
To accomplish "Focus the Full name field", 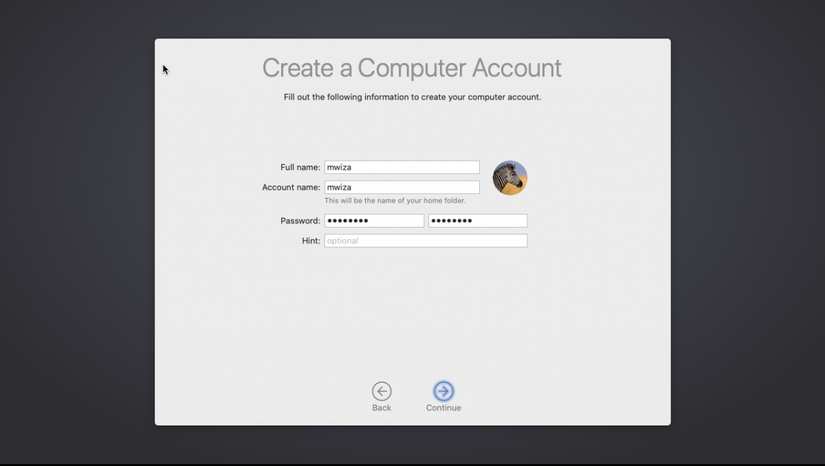I will tap(402, 167).
